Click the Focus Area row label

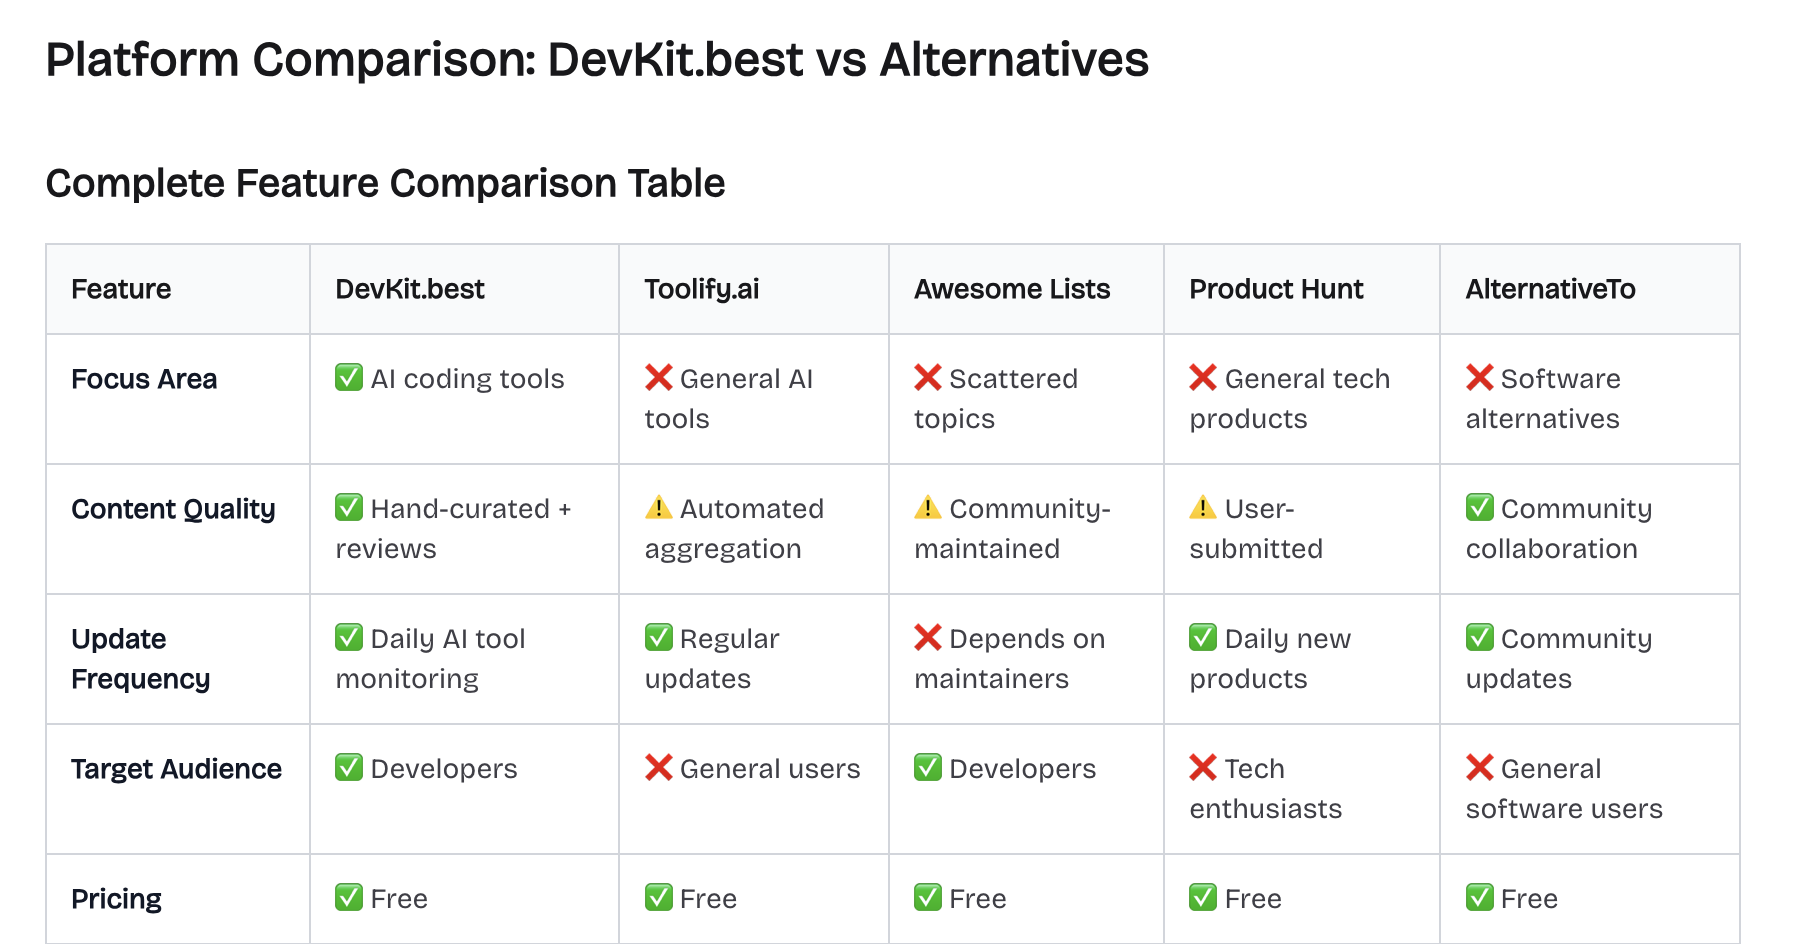click(144, 379)
